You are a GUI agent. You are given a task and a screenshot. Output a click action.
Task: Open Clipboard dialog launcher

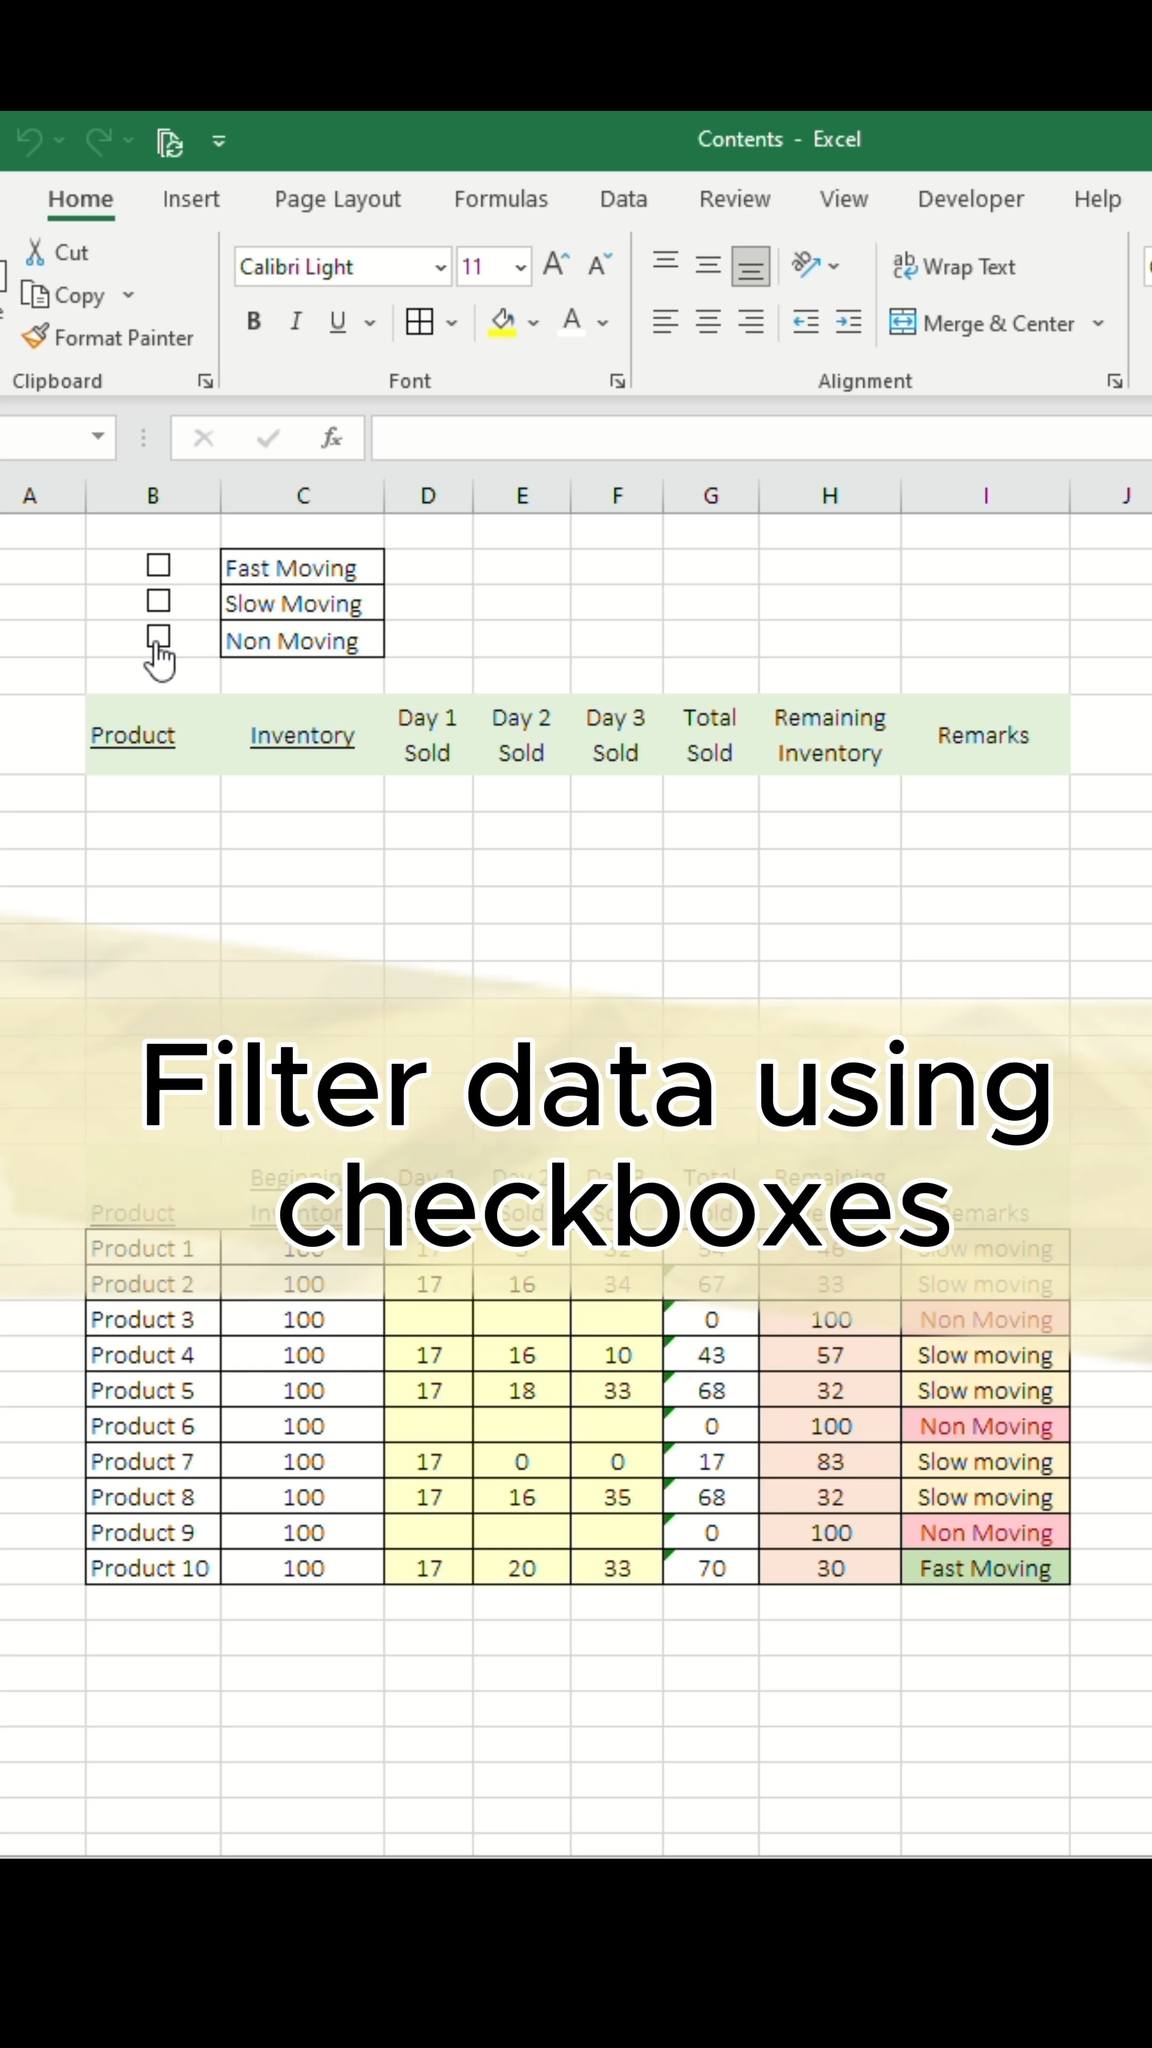pos(205,381)
